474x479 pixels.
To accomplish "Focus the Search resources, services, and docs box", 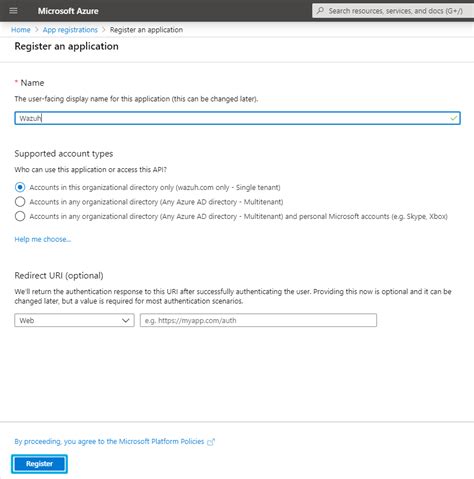I will [393, 11].
